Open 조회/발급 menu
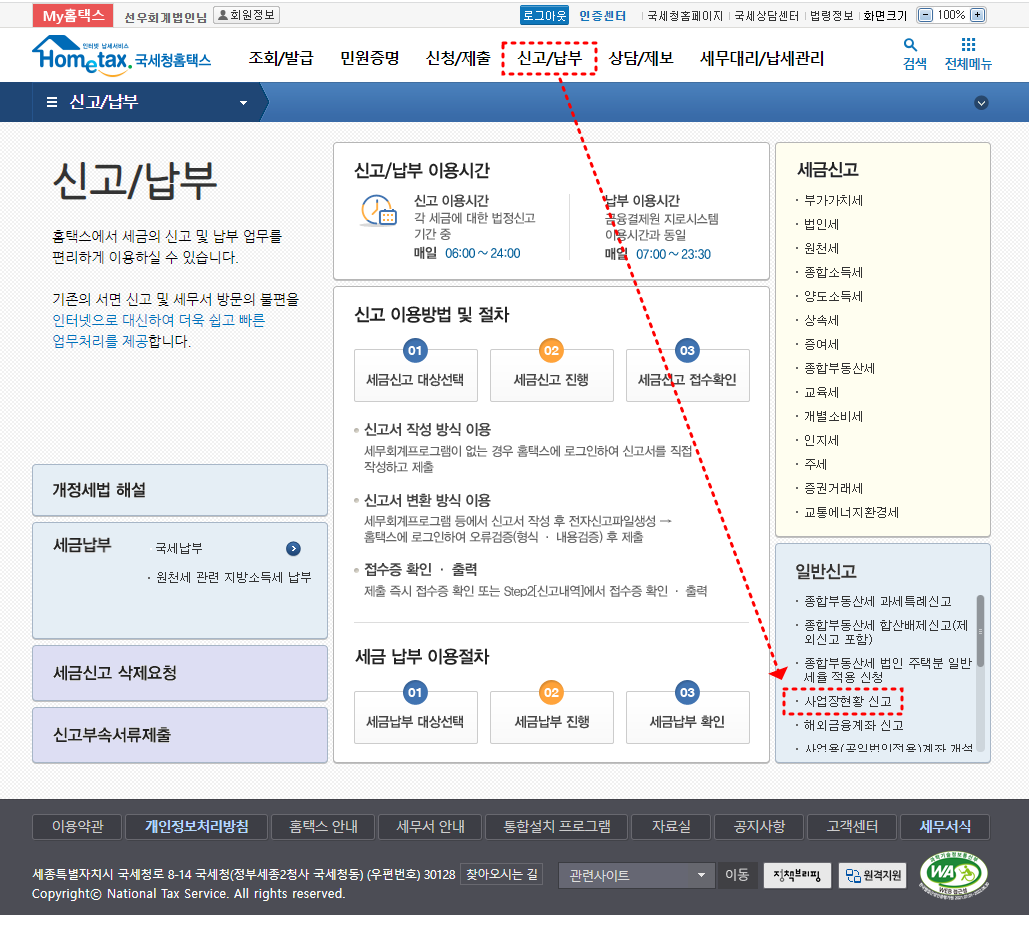 pyautogui.click(x=281, y=58)
